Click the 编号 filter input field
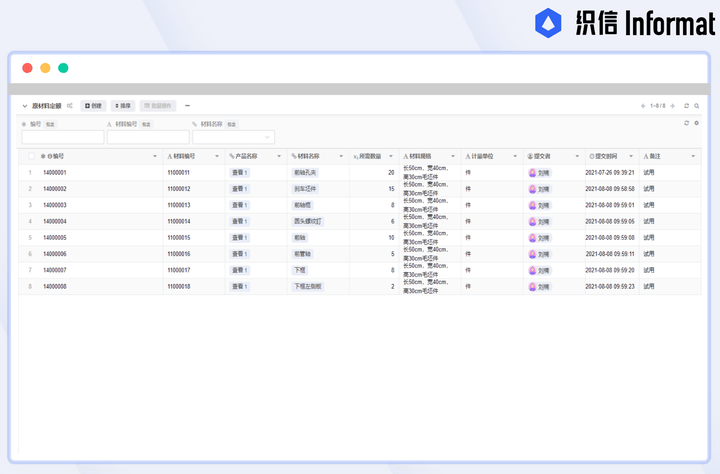Viewport: 720px width, 474px height. click(63, 137)
